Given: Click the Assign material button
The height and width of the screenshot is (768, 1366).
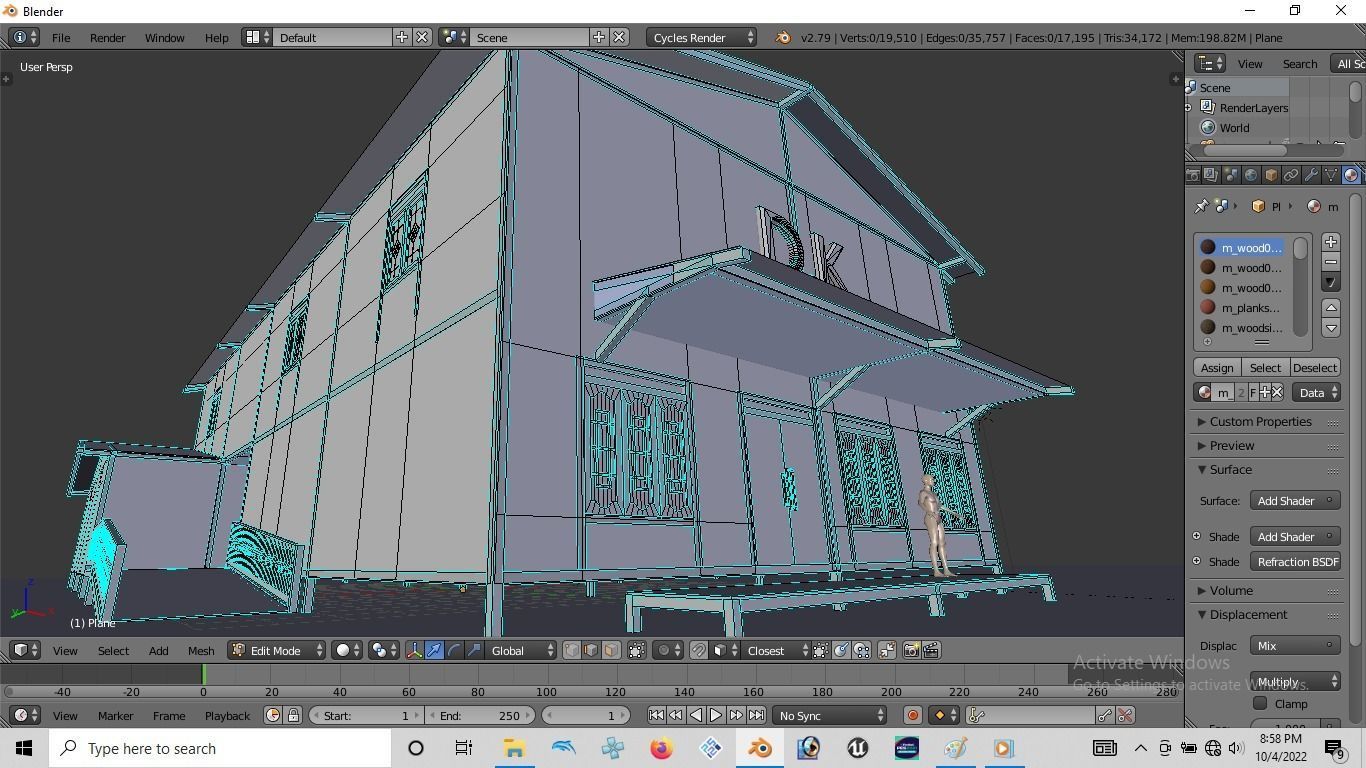Looking at the screenshot, I should (x=1217, y=368).
